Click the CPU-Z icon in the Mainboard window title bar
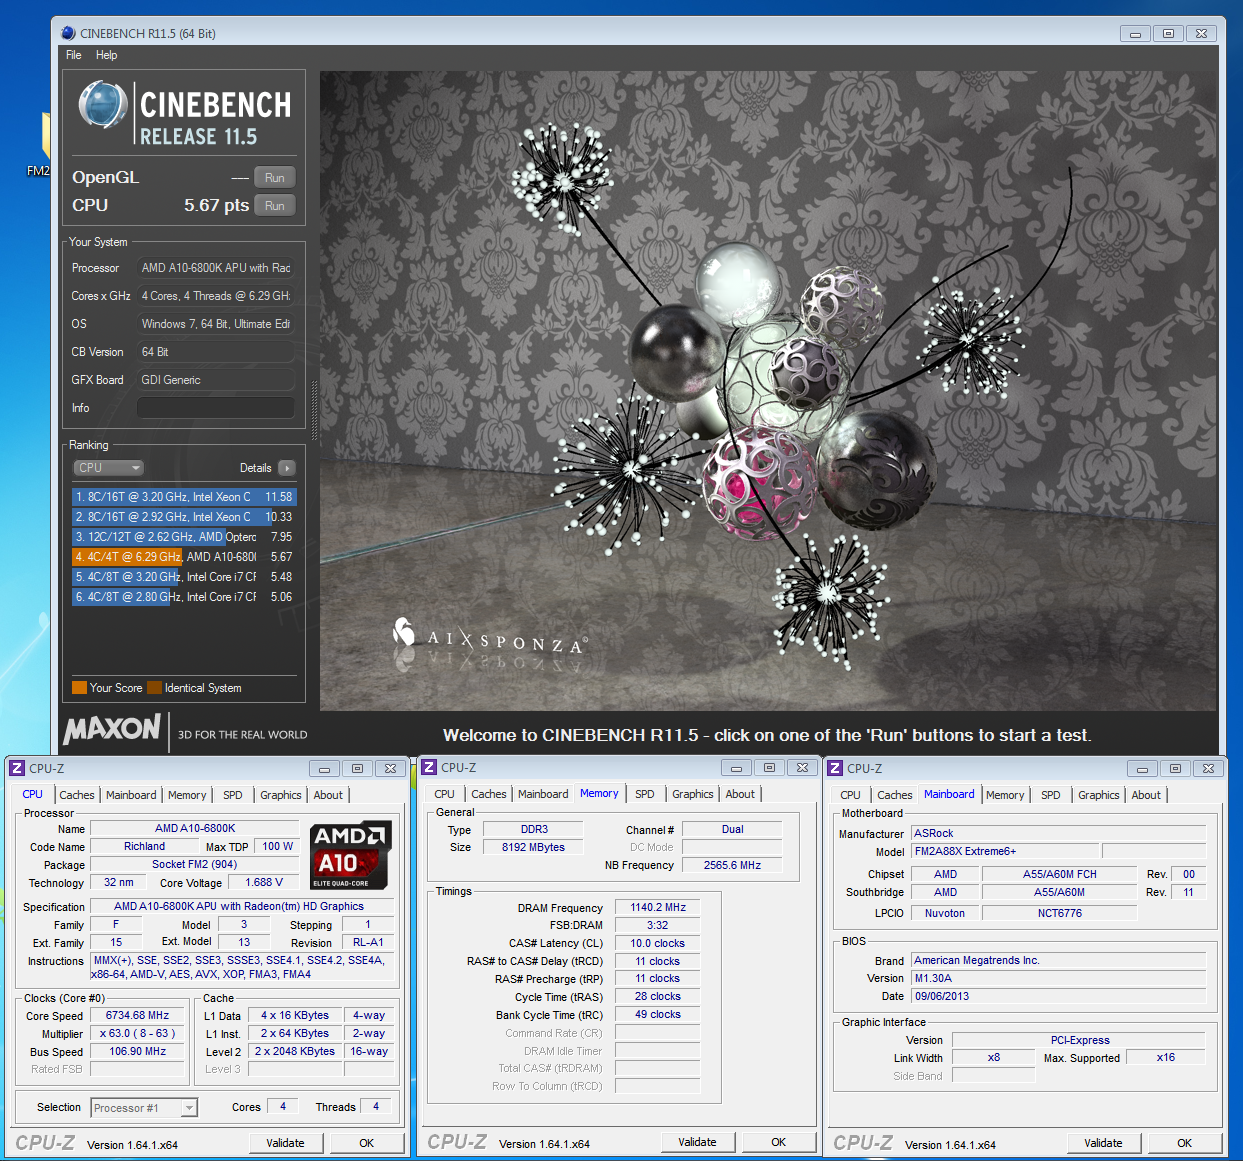This screenshot has width=1243, height=1161. (835, 768)
